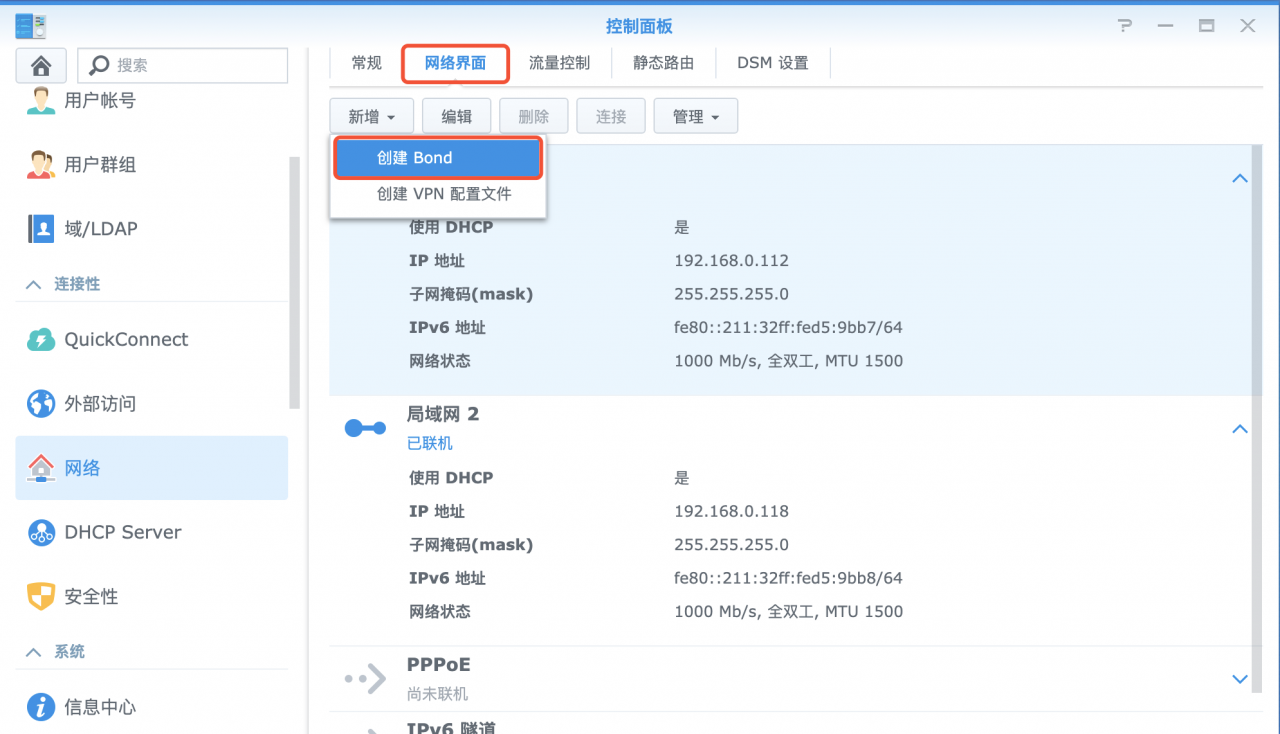Switch to the 流量控制 tab

559,63
